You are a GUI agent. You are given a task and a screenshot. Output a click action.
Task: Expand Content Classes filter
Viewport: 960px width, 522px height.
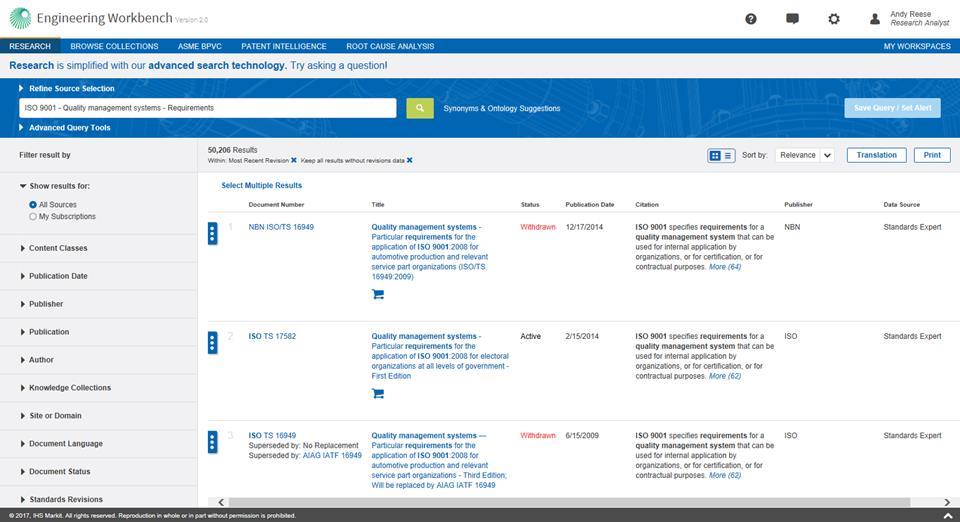(x=54, y=248)
